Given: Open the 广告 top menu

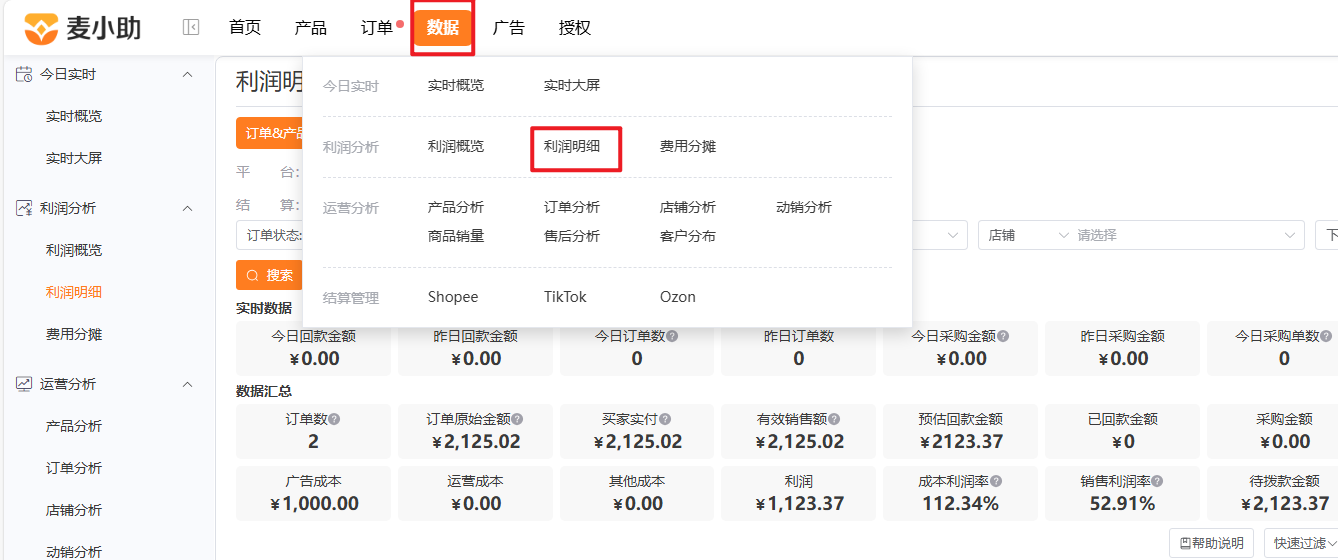Looking at the screenshot, I should point(509,28).
